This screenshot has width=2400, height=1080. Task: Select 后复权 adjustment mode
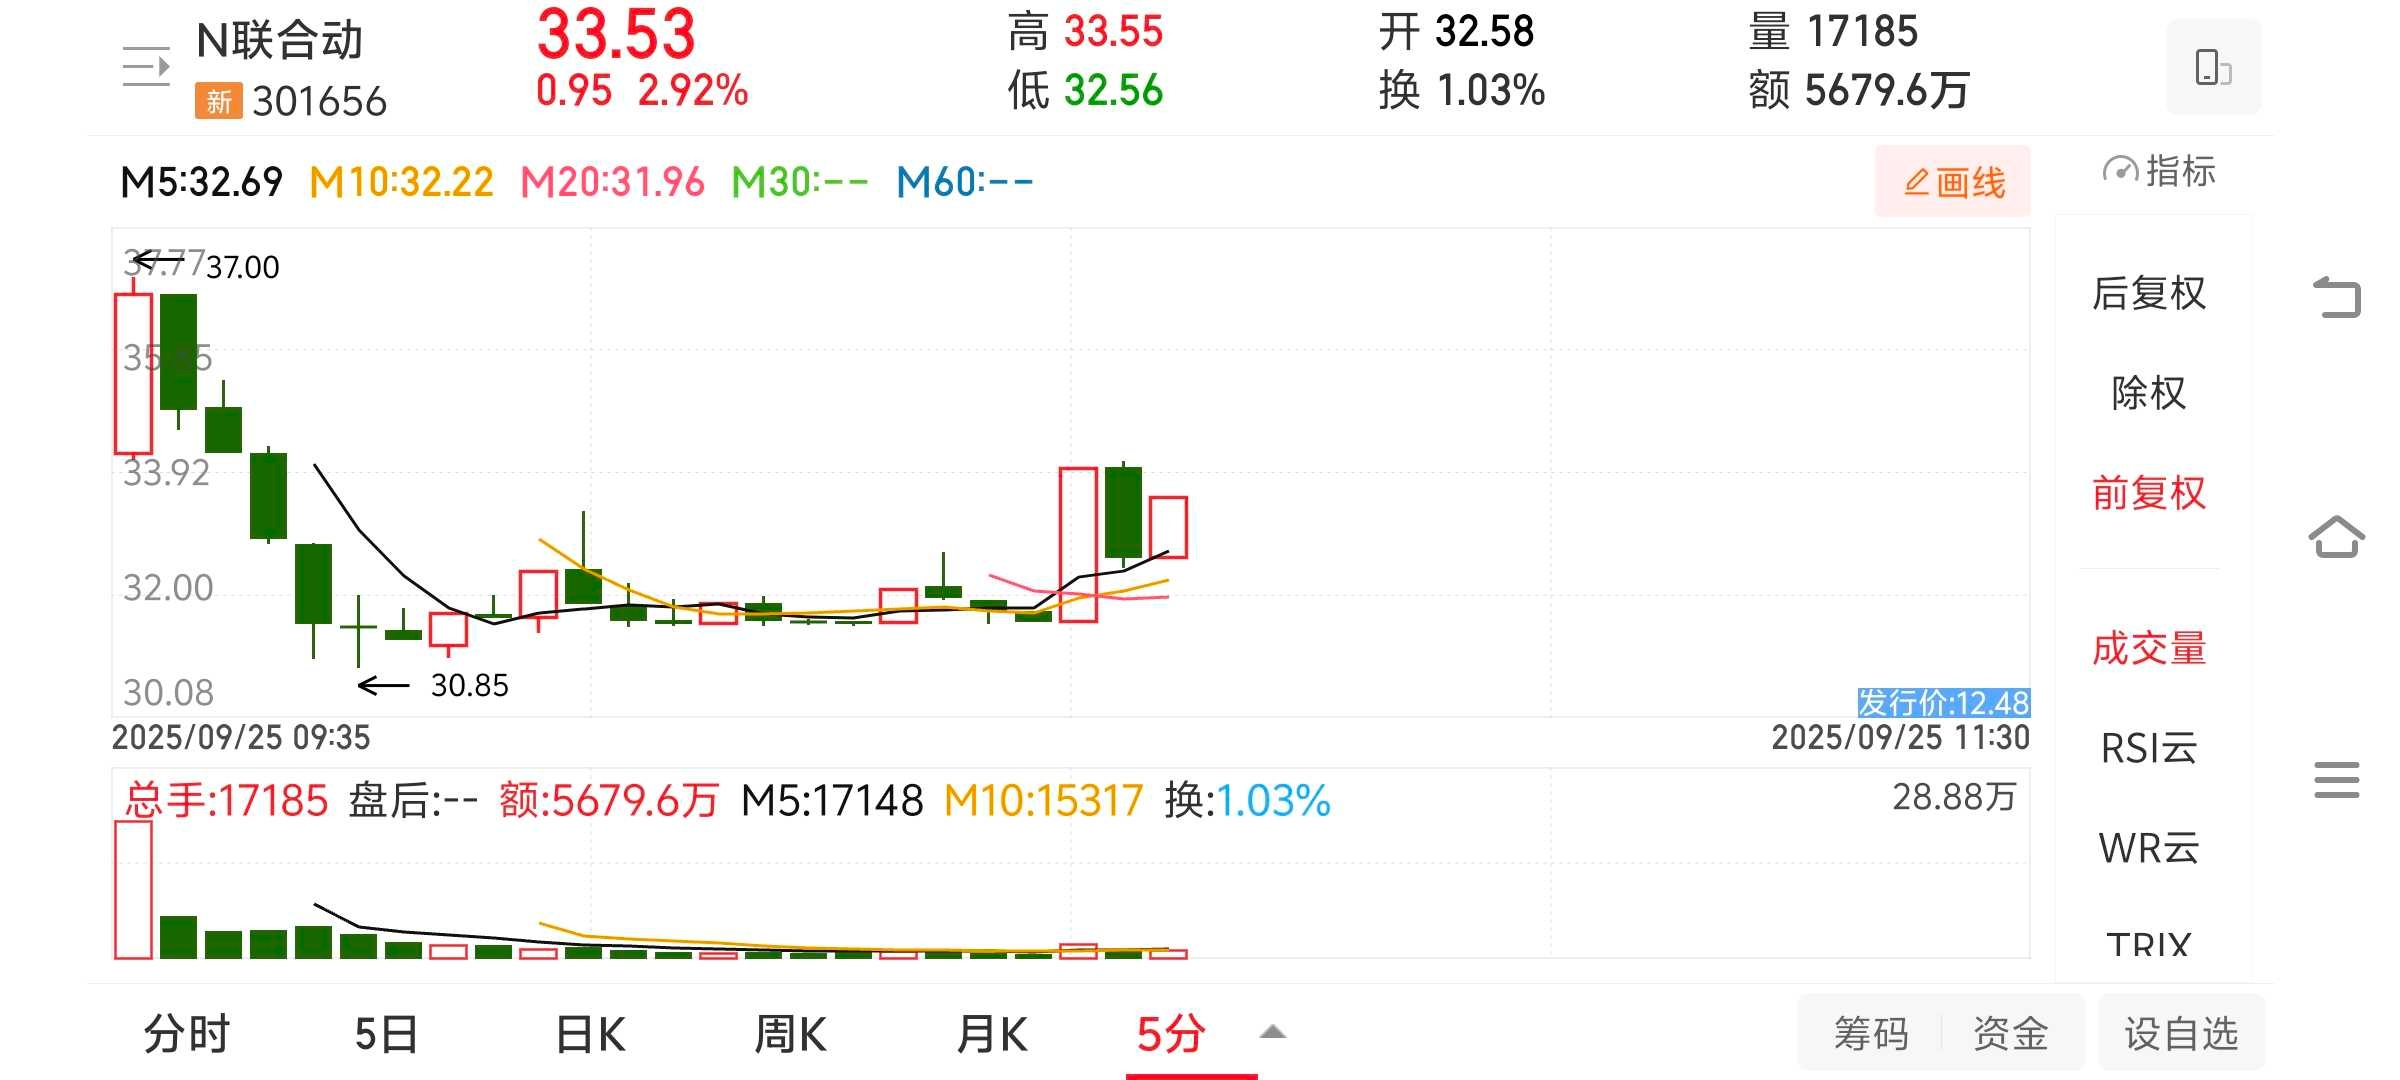[2149, 293]
